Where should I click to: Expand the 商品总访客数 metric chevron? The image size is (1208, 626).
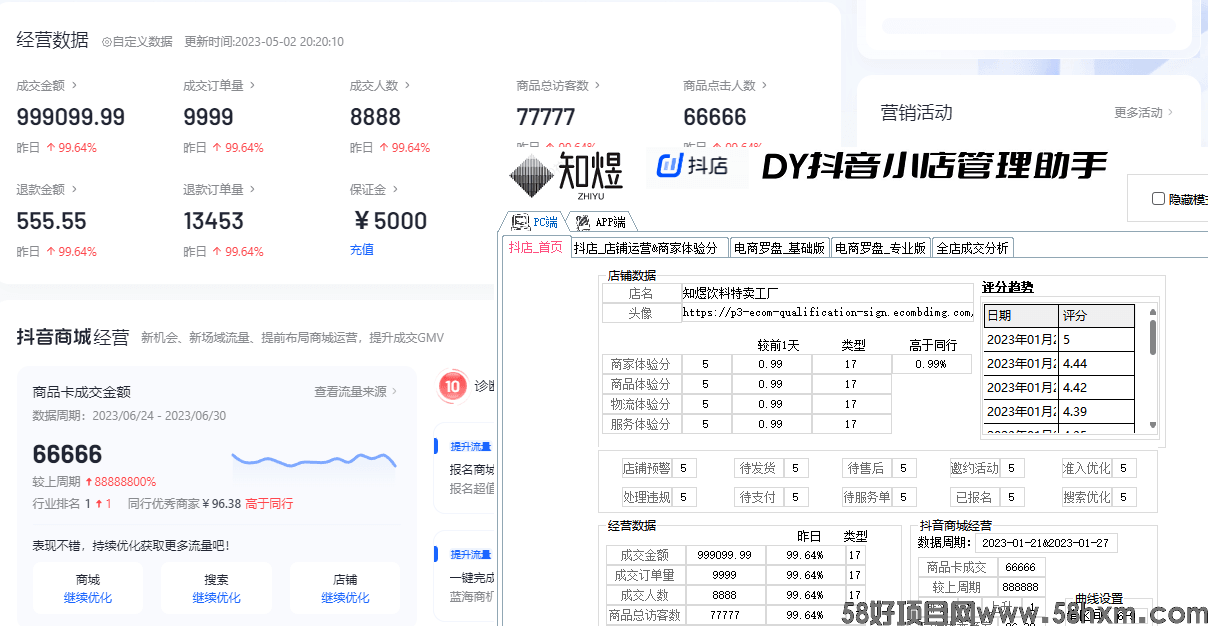pos(599,86)
